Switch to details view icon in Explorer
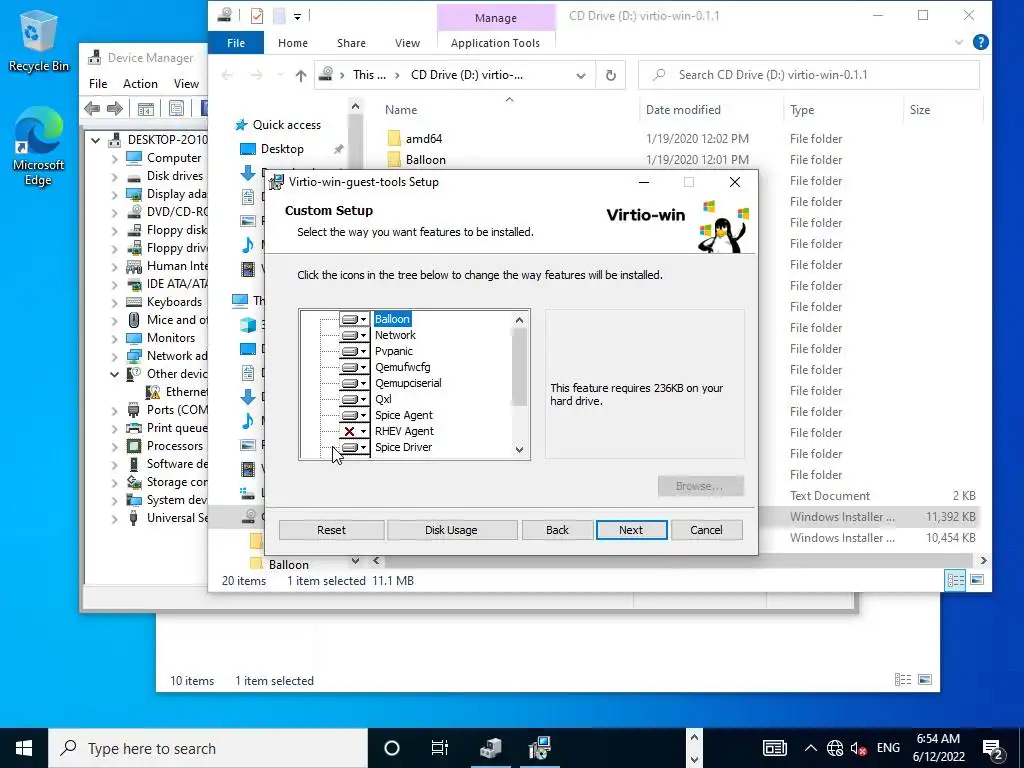 click(x=955, y=580)
